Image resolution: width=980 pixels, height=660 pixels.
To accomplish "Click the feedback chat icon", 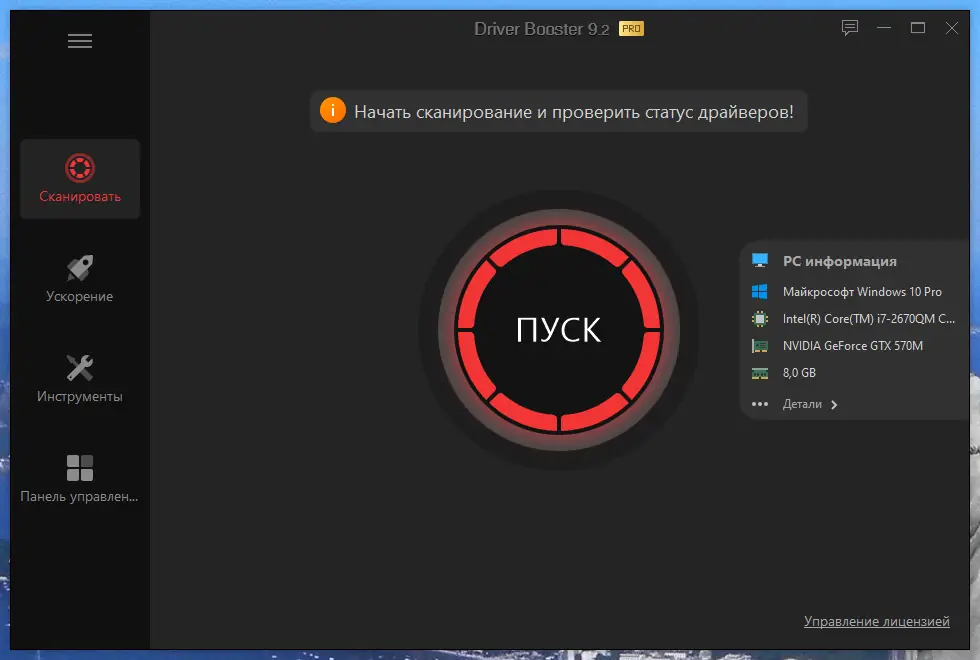I will [850, 28].
